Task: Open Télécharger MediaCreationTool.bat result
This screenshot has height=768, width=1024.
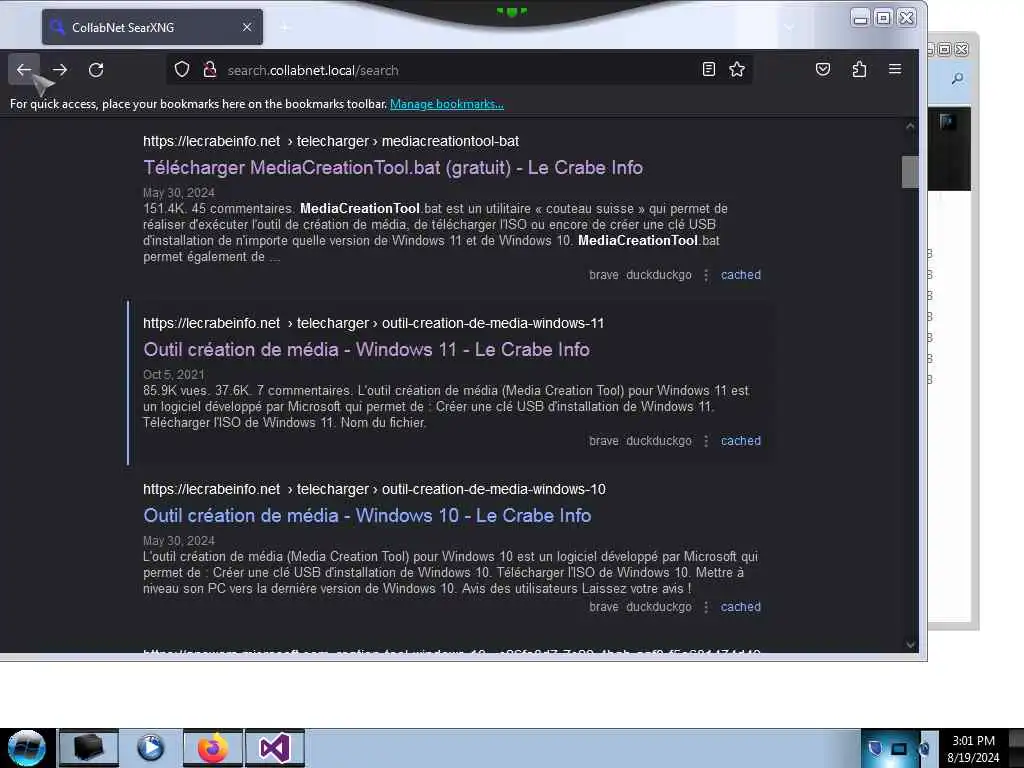Action: click(393, 168)
